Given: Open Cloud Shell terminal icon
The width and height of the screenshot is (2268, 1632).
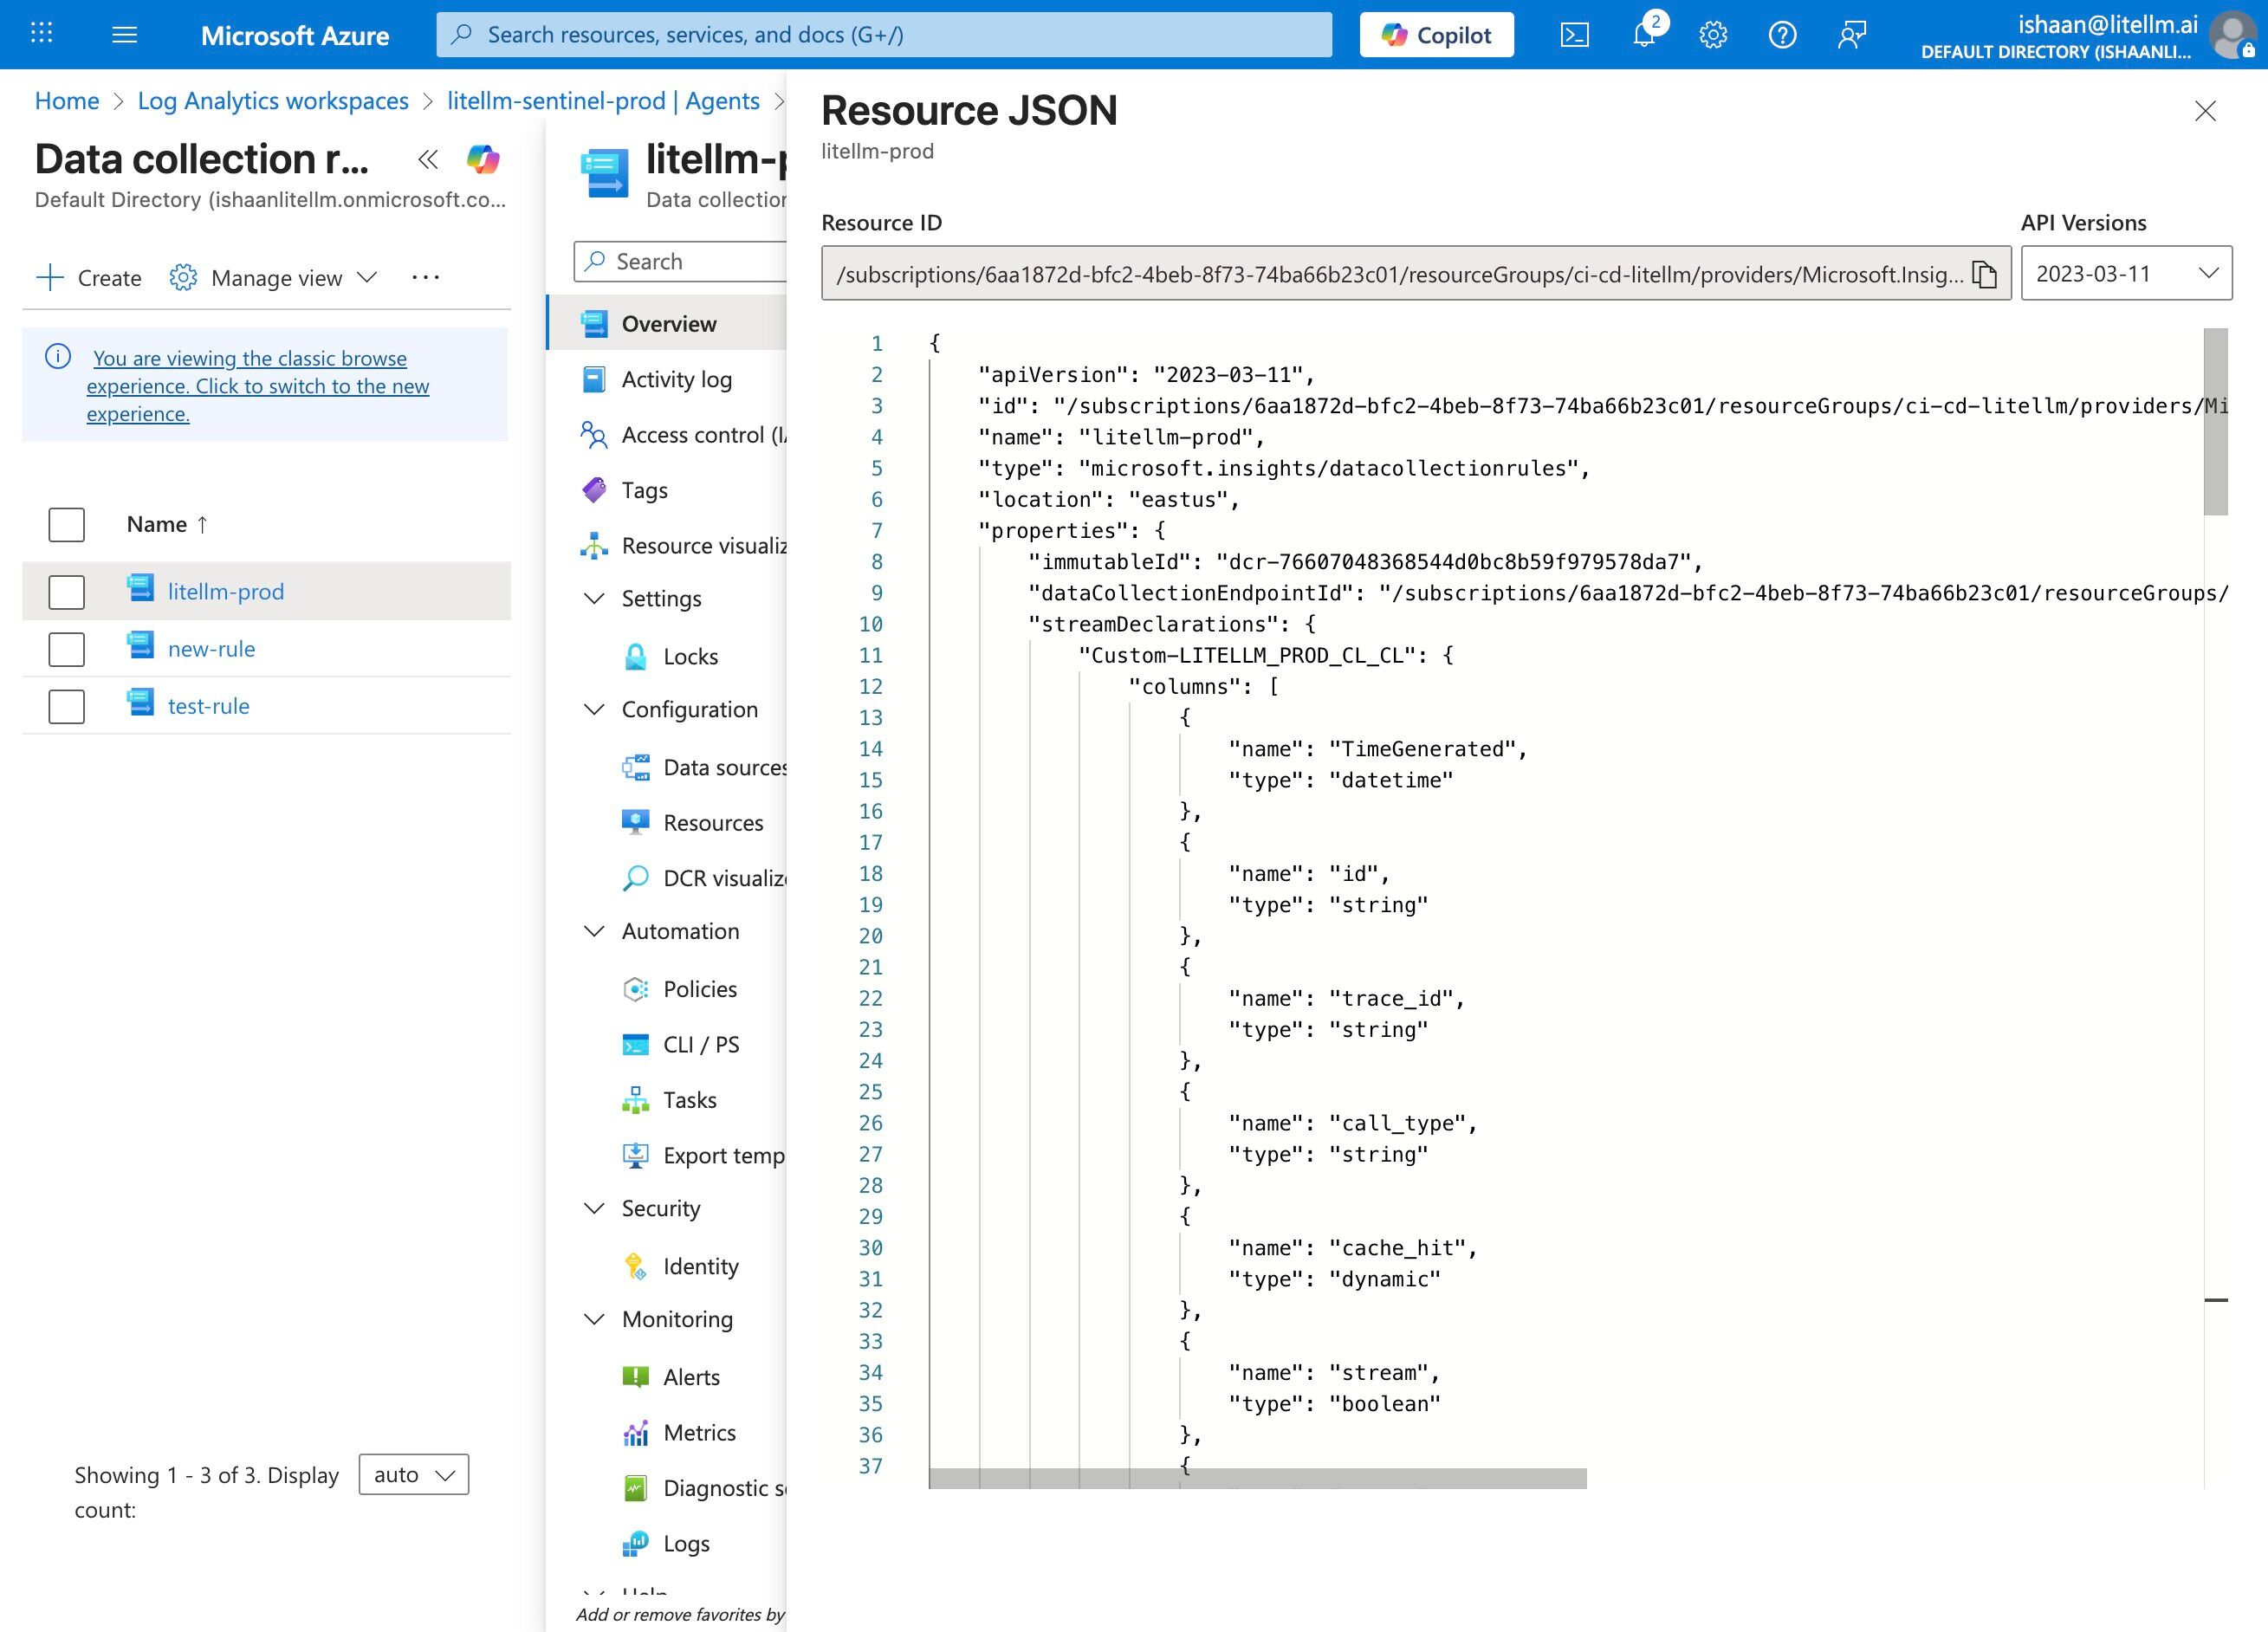Looking at the screenshot, I should (x=1574, y=35).
